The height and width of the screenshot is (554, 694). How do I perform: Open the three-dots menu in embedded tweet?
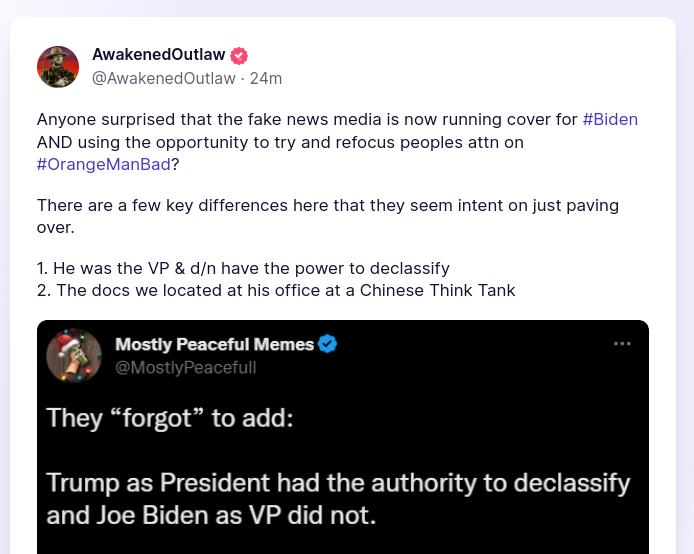[x=622, y=343]
